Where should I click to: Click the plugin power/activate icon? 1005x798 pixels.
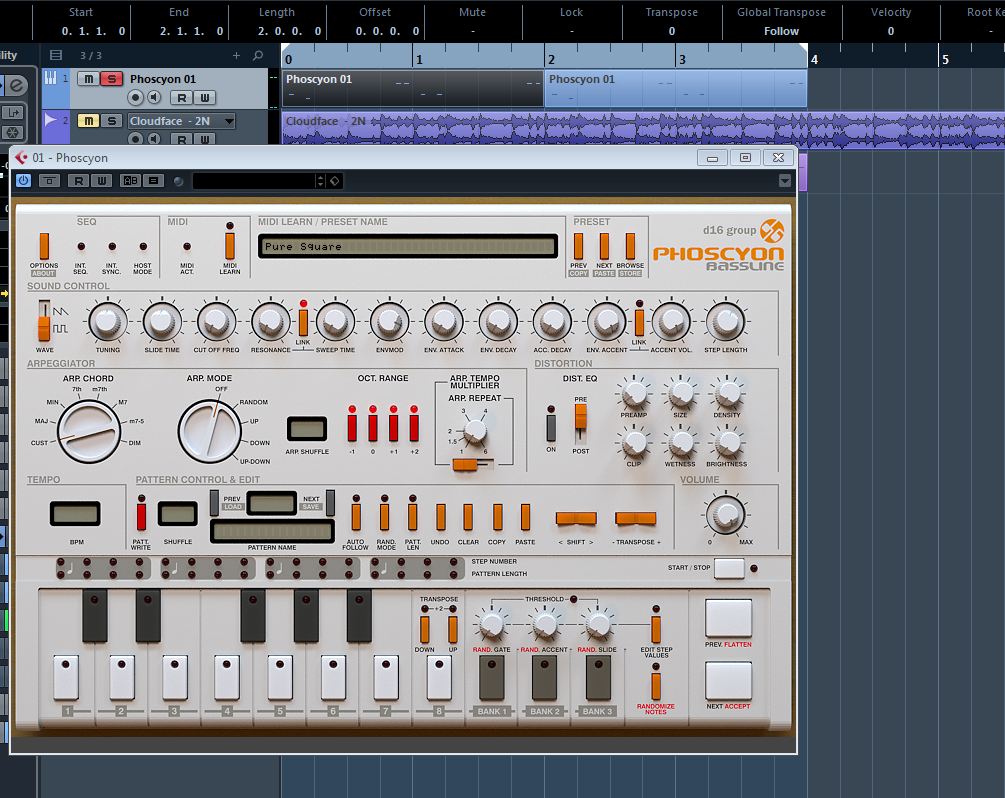23,181
